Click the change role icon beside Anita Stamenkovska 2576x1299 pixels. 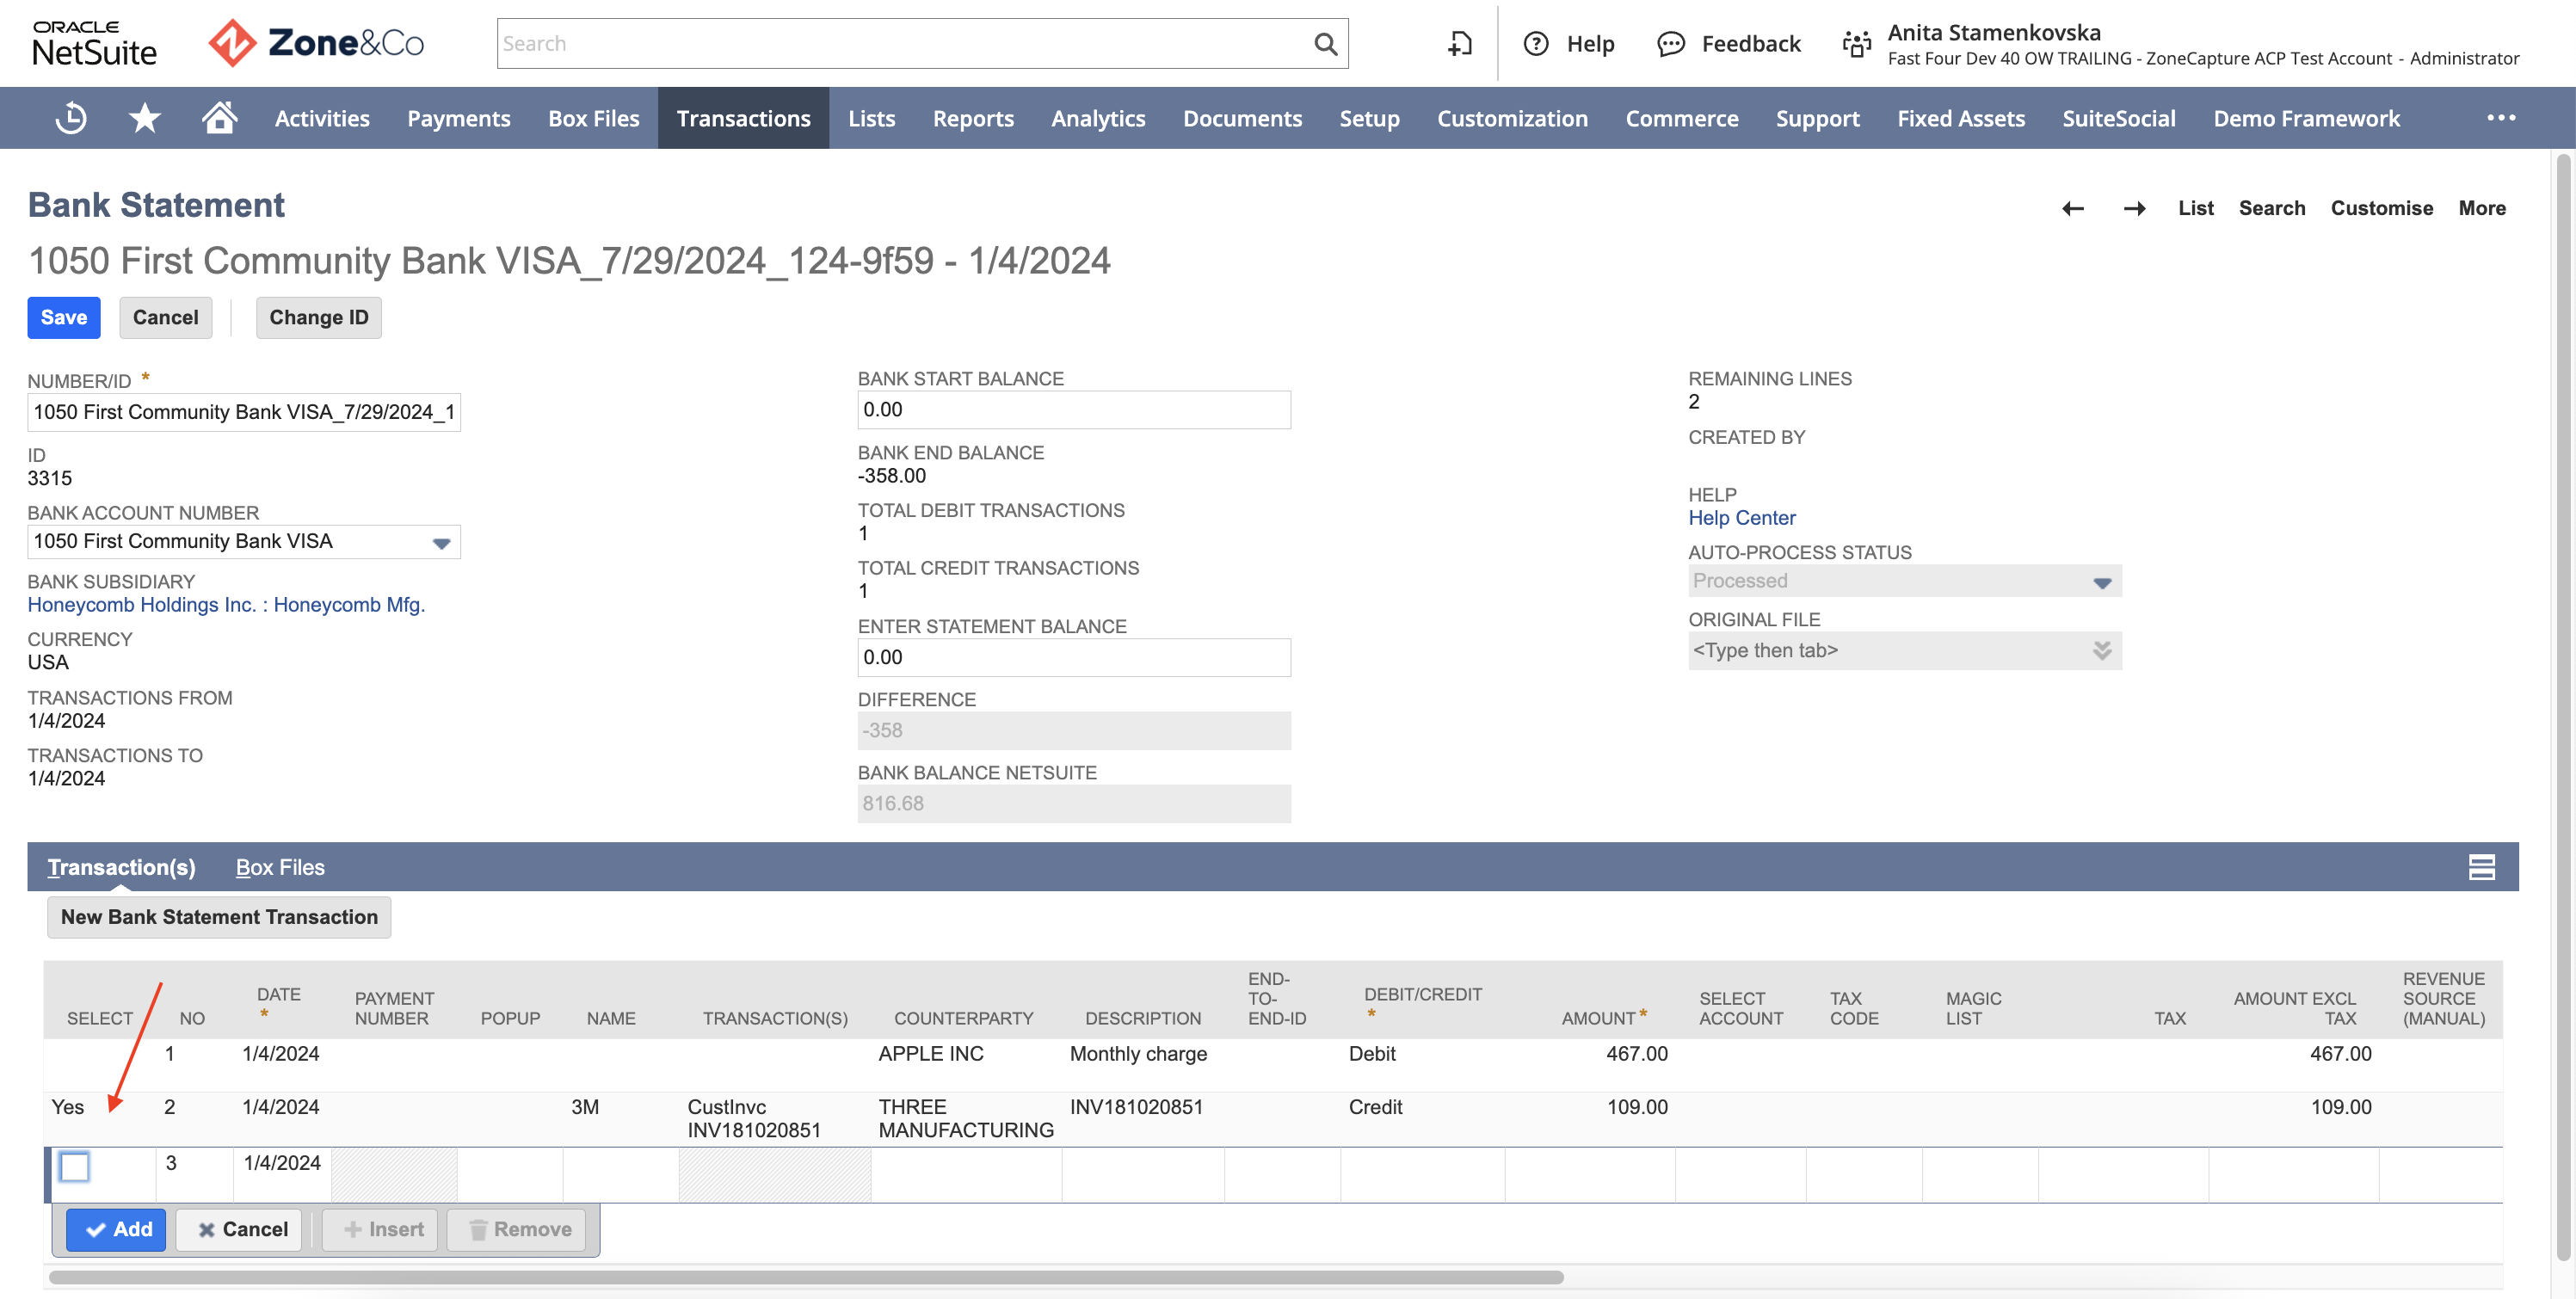[x=1856, y=44]
